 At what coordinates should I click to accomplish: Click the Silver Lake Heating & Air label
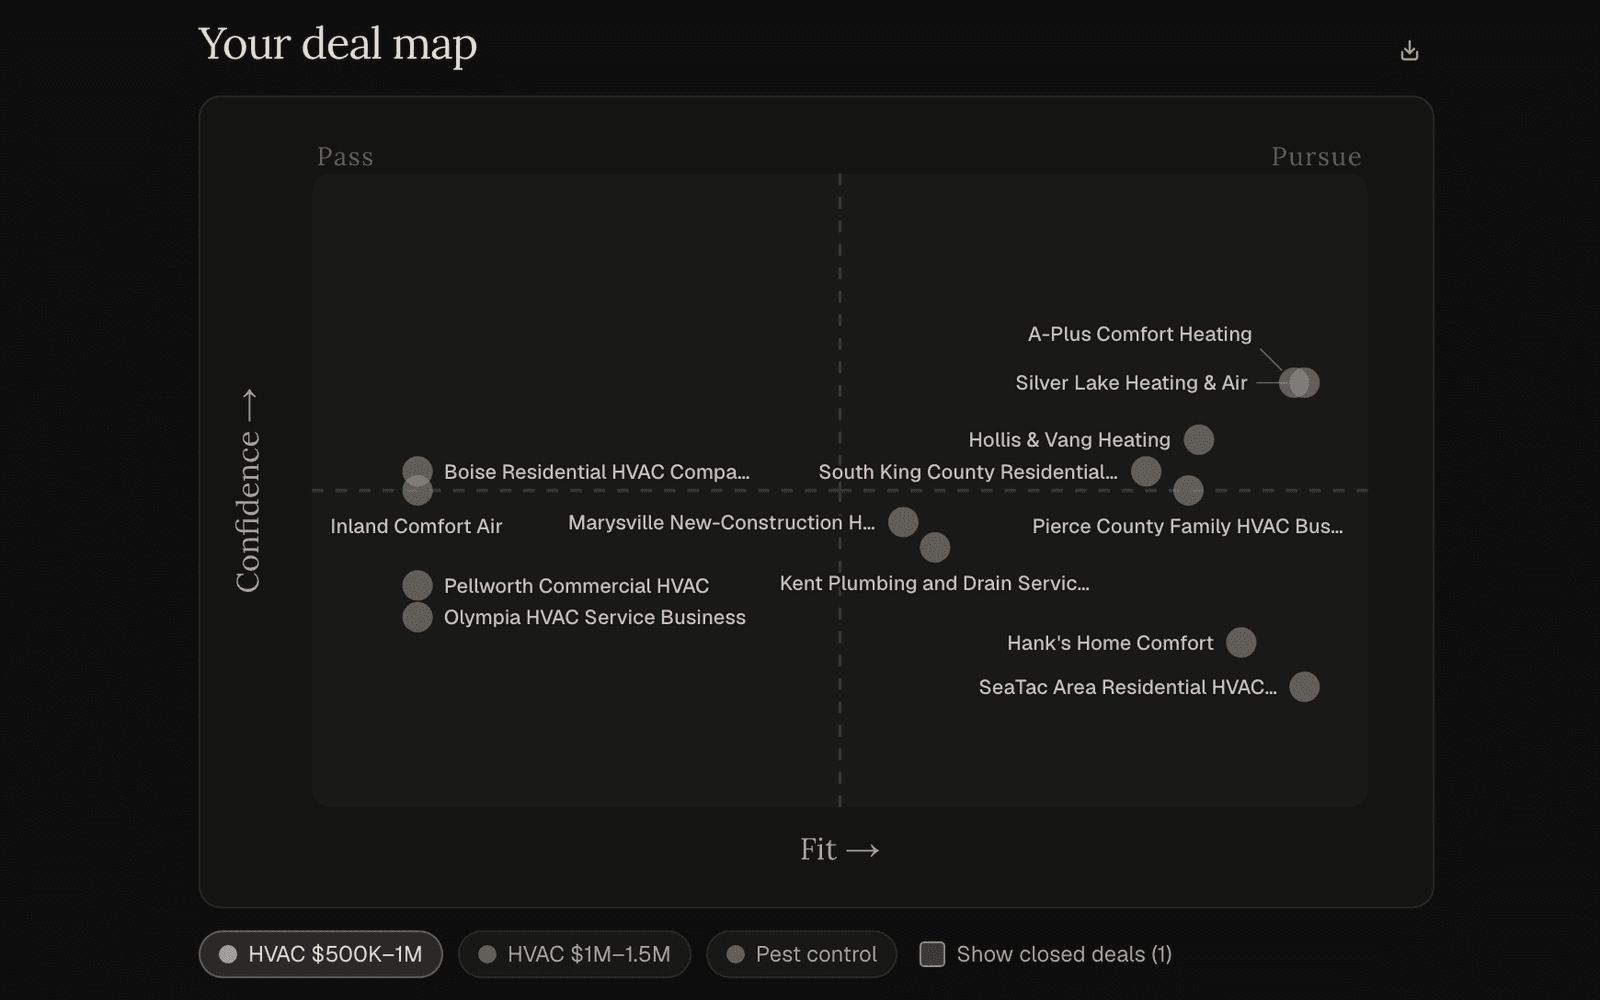[1131, 383]
